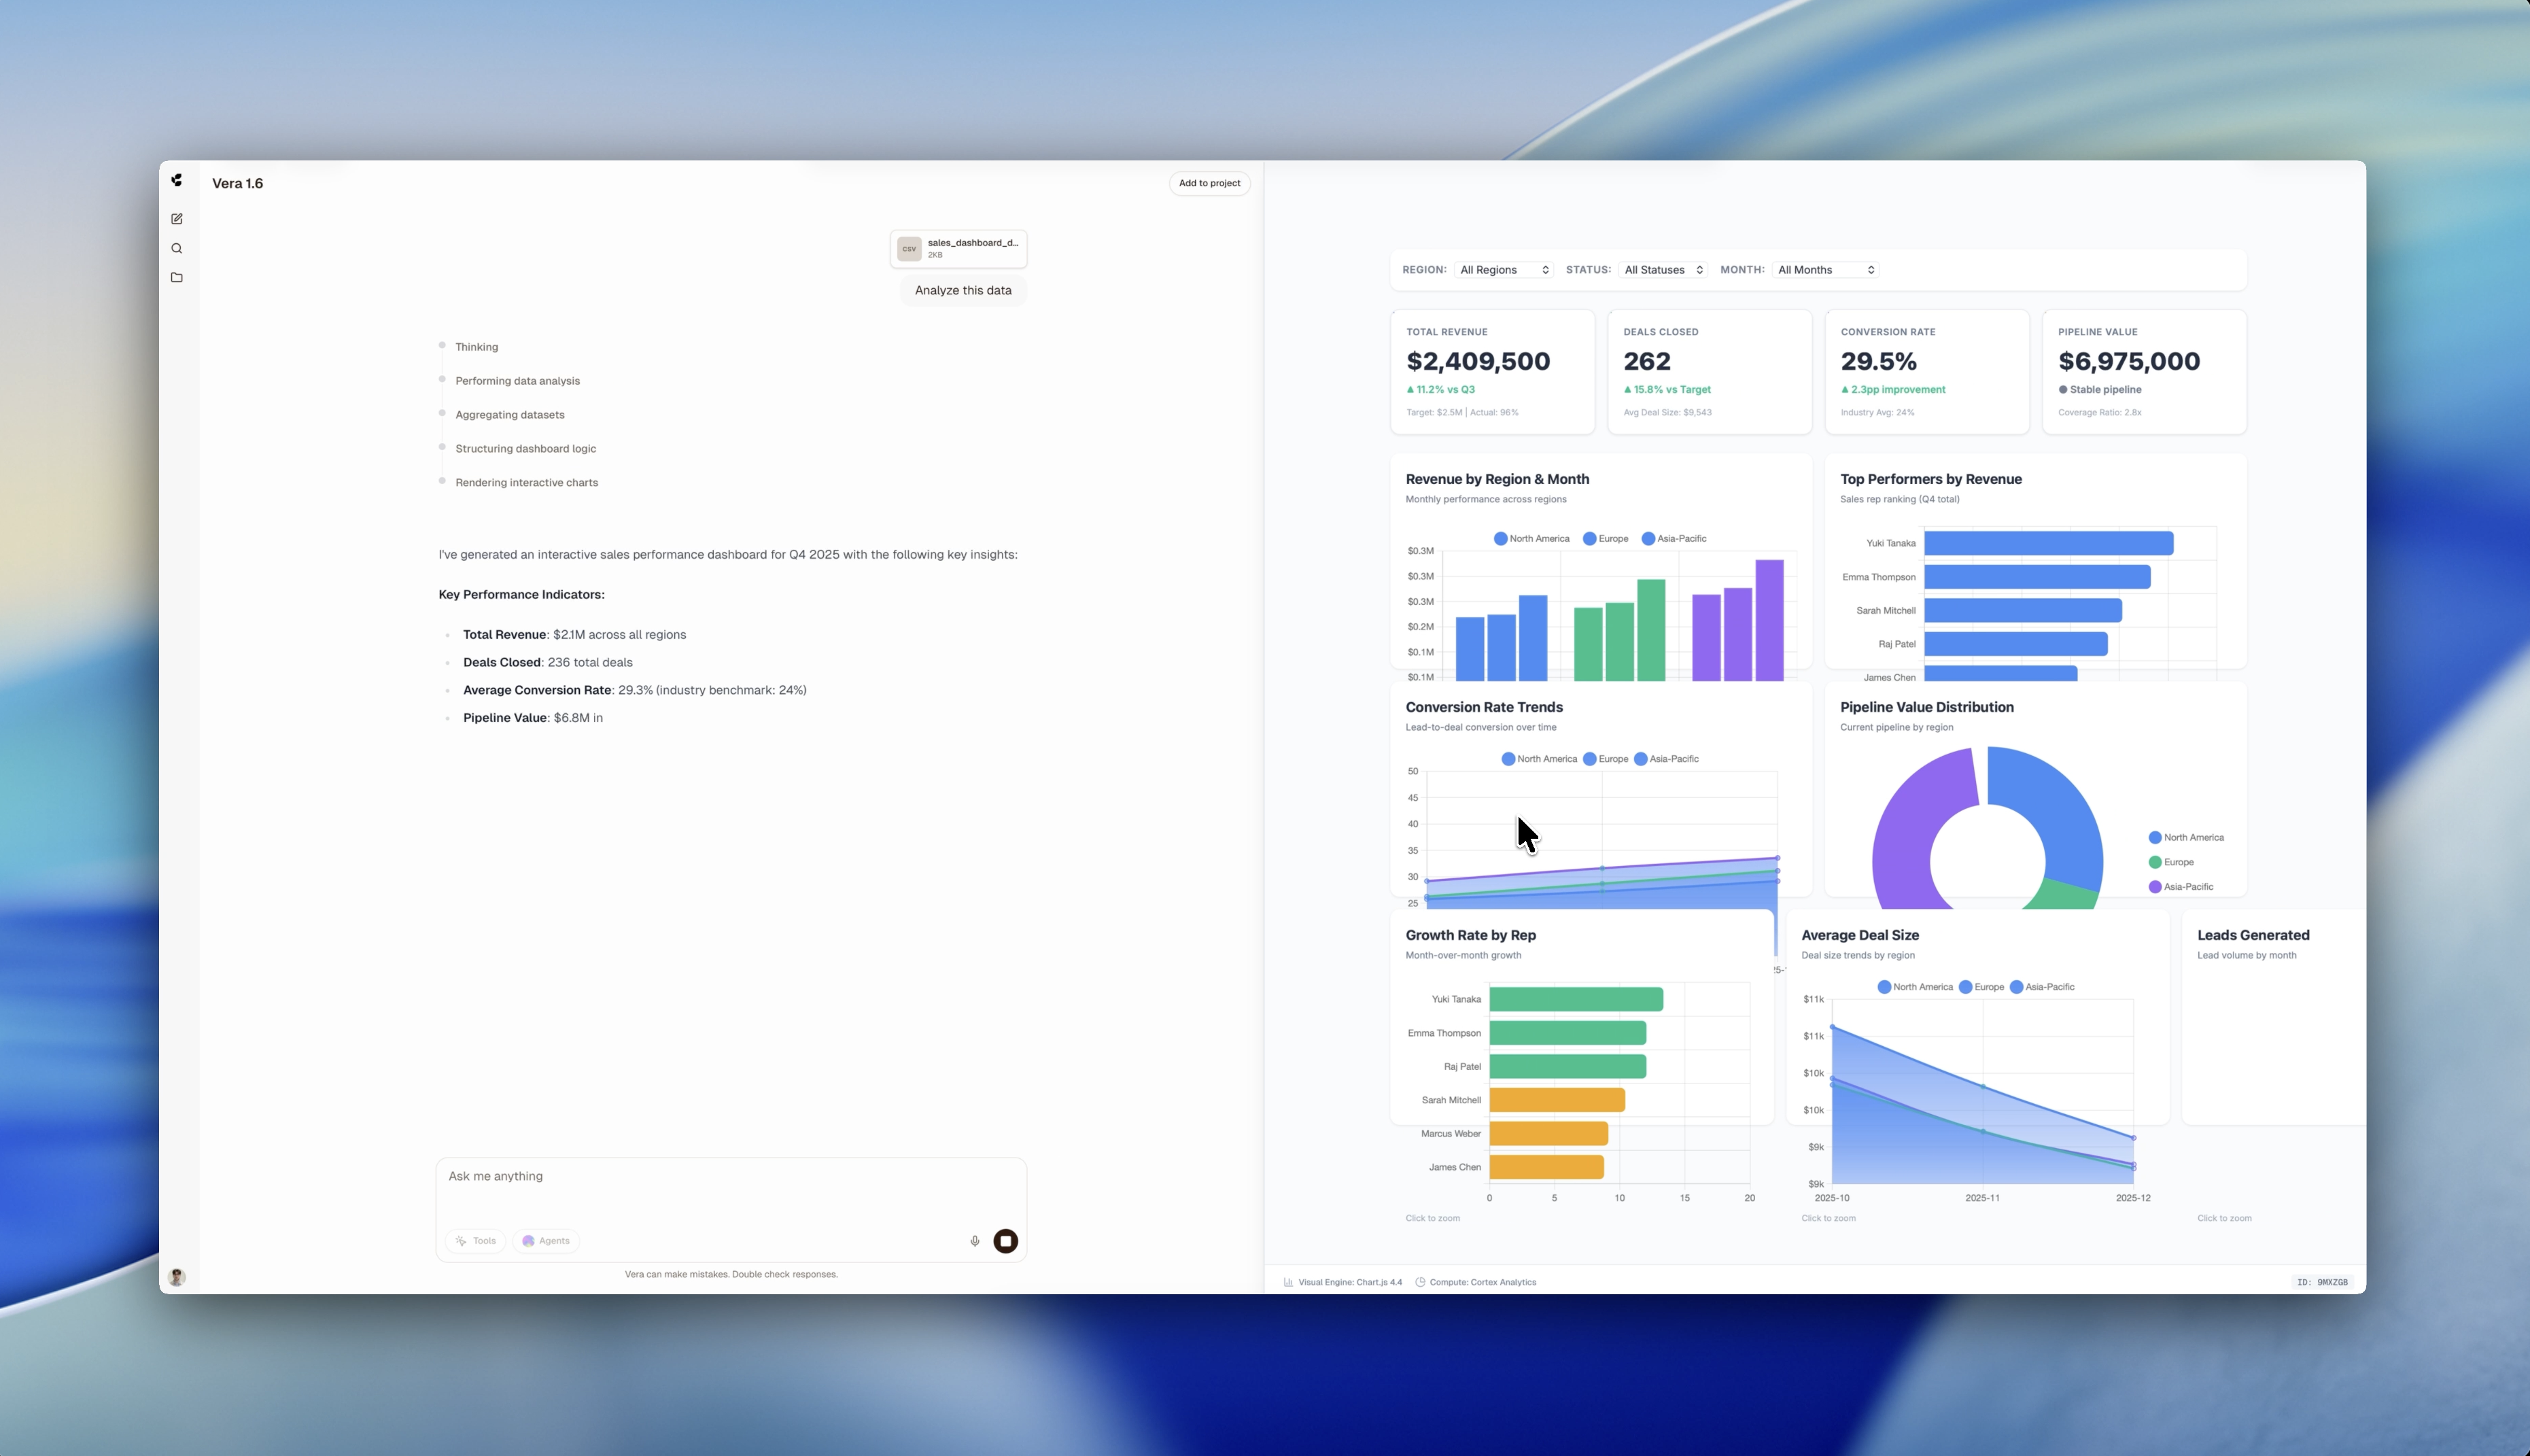Open the REGION All Regions dropdown
Viewport: 2530px width, 1456px height.
pos(1504,269)
